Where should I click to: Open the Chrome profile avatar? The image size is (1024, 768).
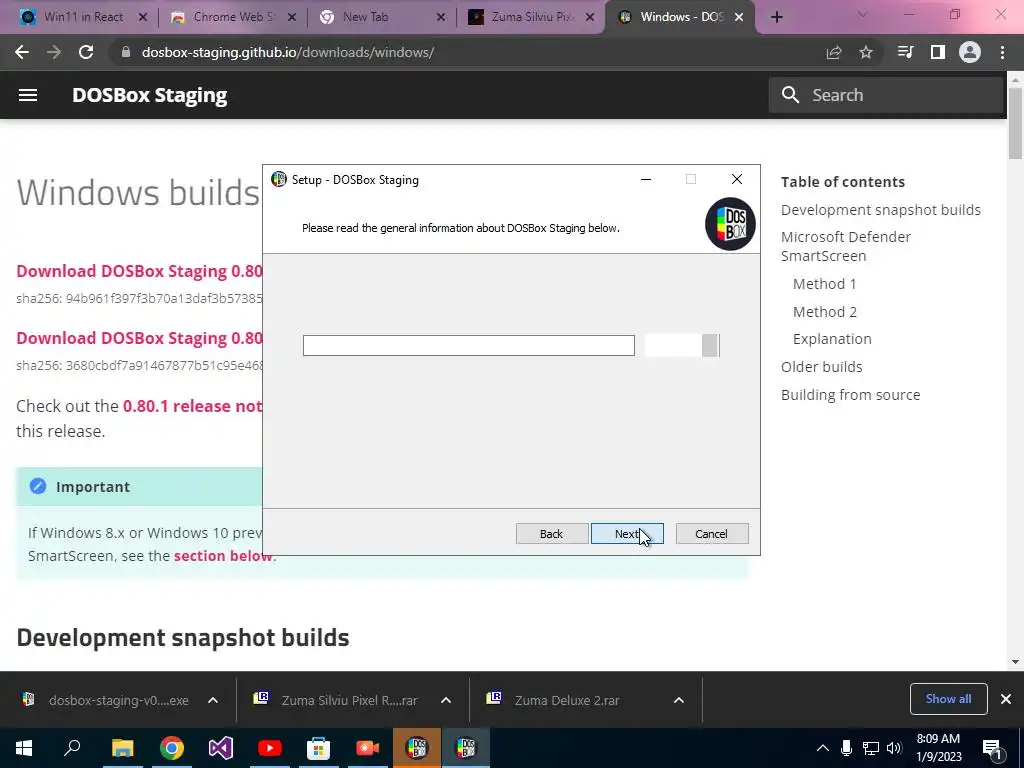pyautogui.click(x=970, y=52)
